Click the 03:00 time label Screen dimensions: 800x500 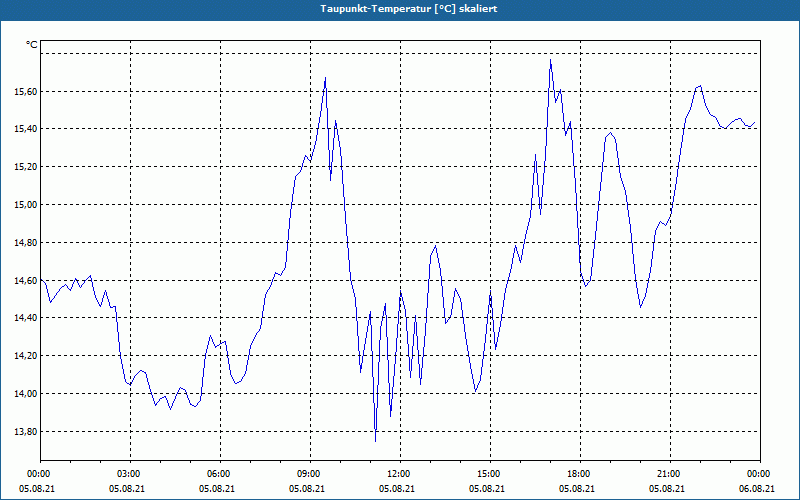[131, 474]
